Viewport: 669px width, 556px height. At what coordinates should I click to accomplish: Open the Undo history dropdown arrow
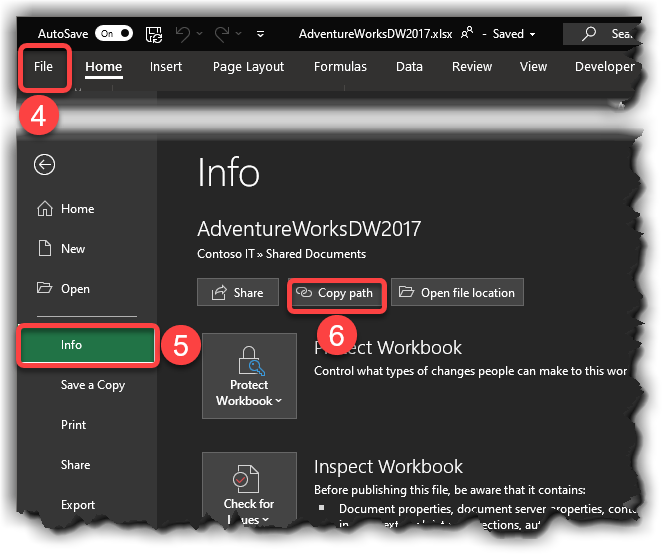(200, 33)
